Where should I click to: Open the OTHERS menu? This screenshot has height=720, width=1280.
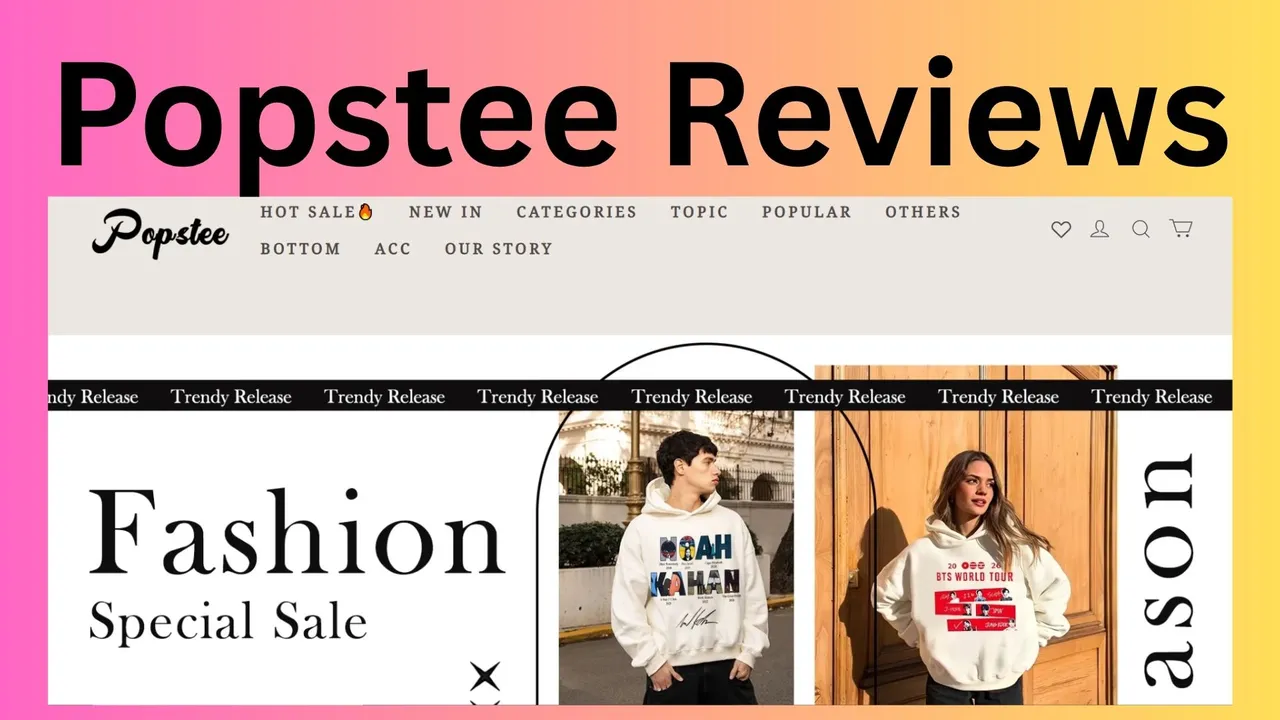click(x=922, y=212)
